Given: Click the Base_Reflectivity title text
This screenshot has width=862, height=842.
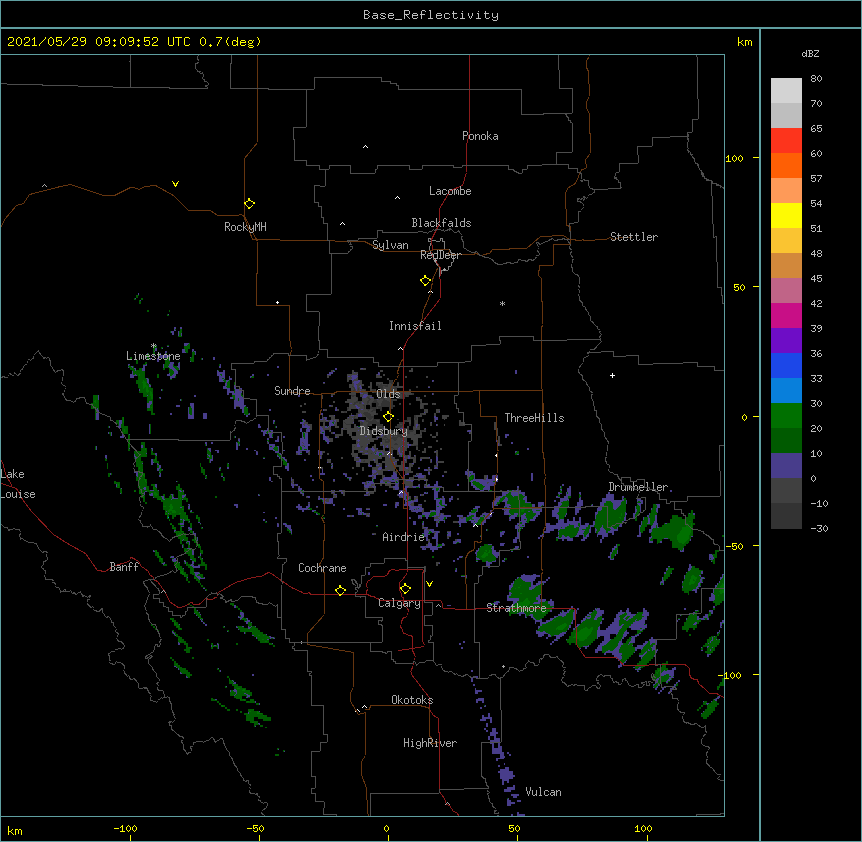Looking at the screenshot, I should point(431,15).
